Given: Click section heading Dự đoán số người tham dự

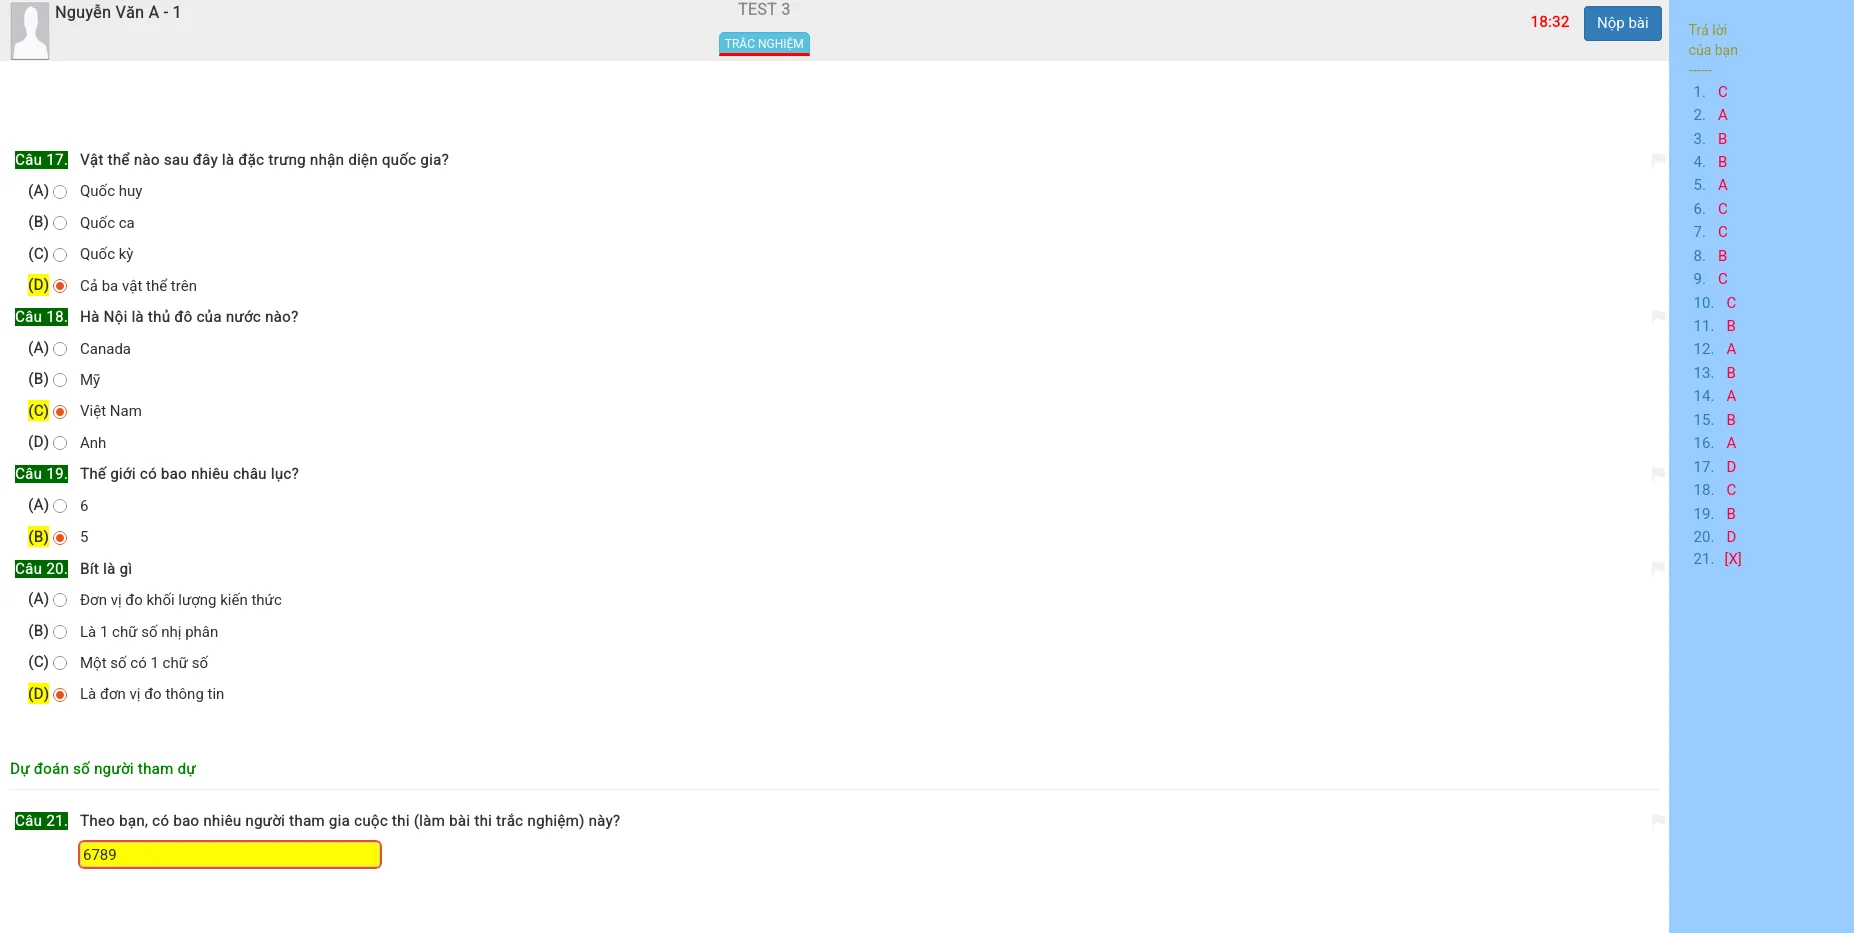Looking at the screenshot, I should click(103, 769).
